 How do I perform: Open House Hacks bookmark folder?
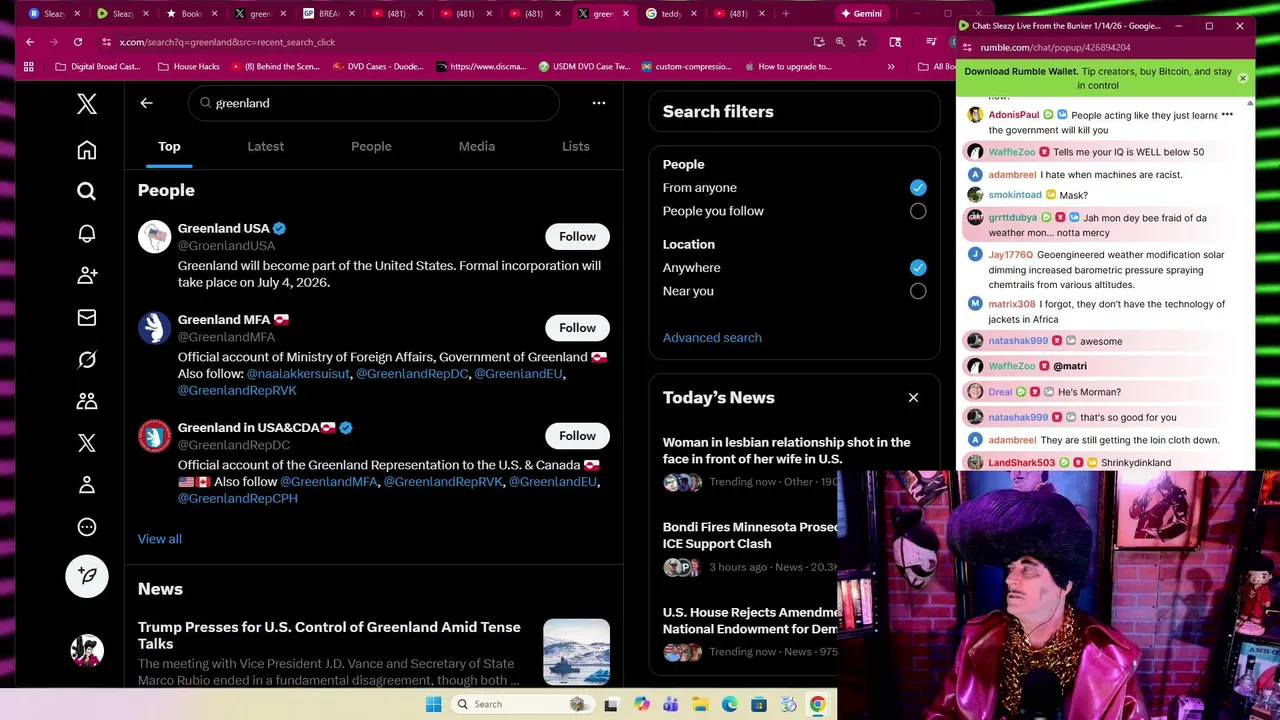click(189, 67)
